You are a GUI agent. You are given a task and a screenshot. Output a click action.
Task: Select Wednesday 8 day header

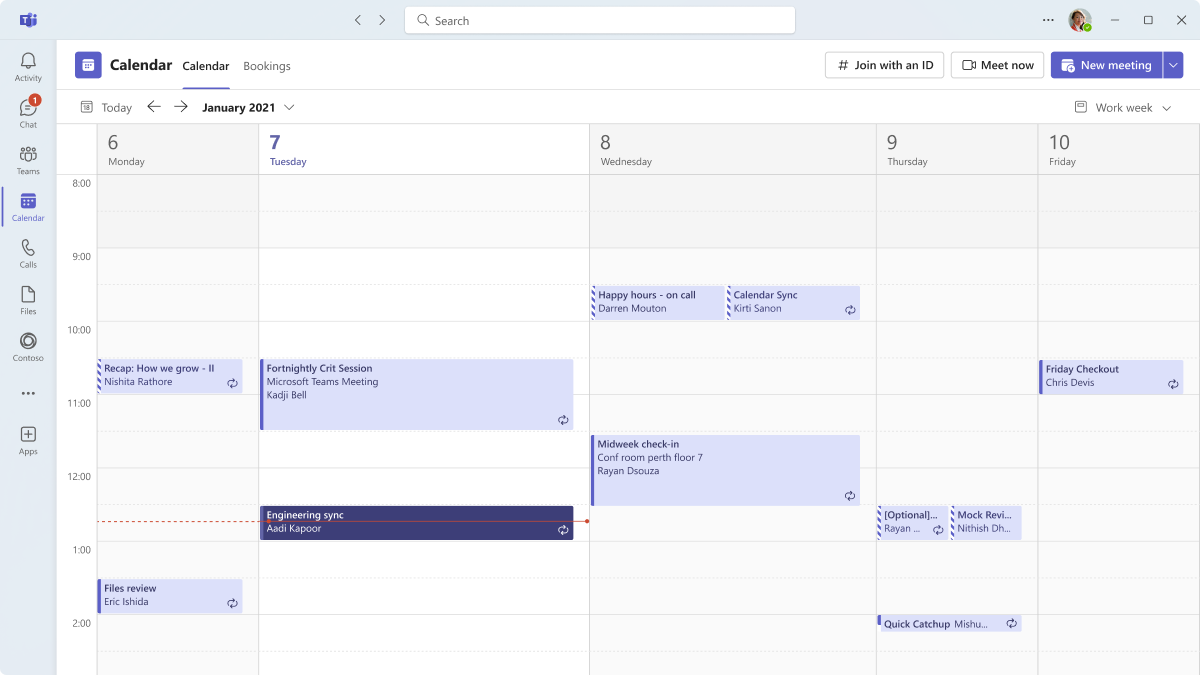[733, 149]
